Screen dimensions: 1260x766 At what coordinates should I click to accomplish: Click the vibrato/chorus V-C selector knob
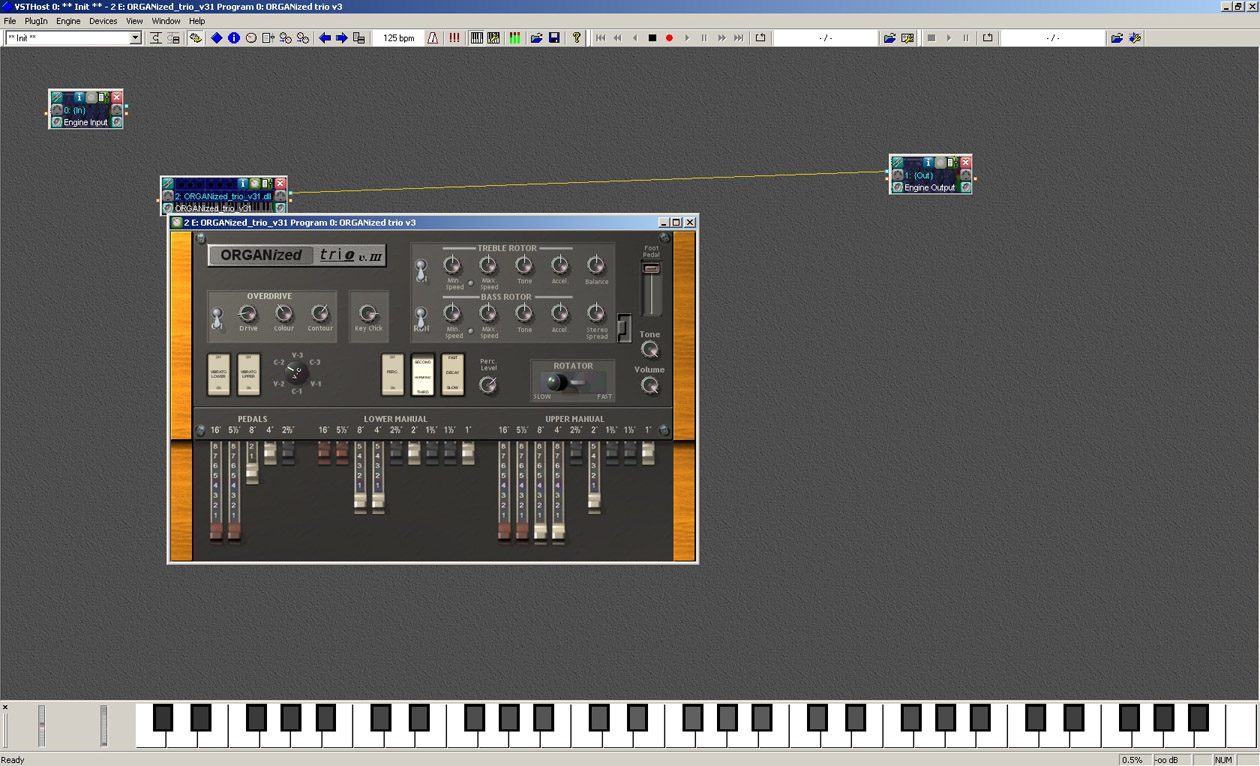point(297,373)
